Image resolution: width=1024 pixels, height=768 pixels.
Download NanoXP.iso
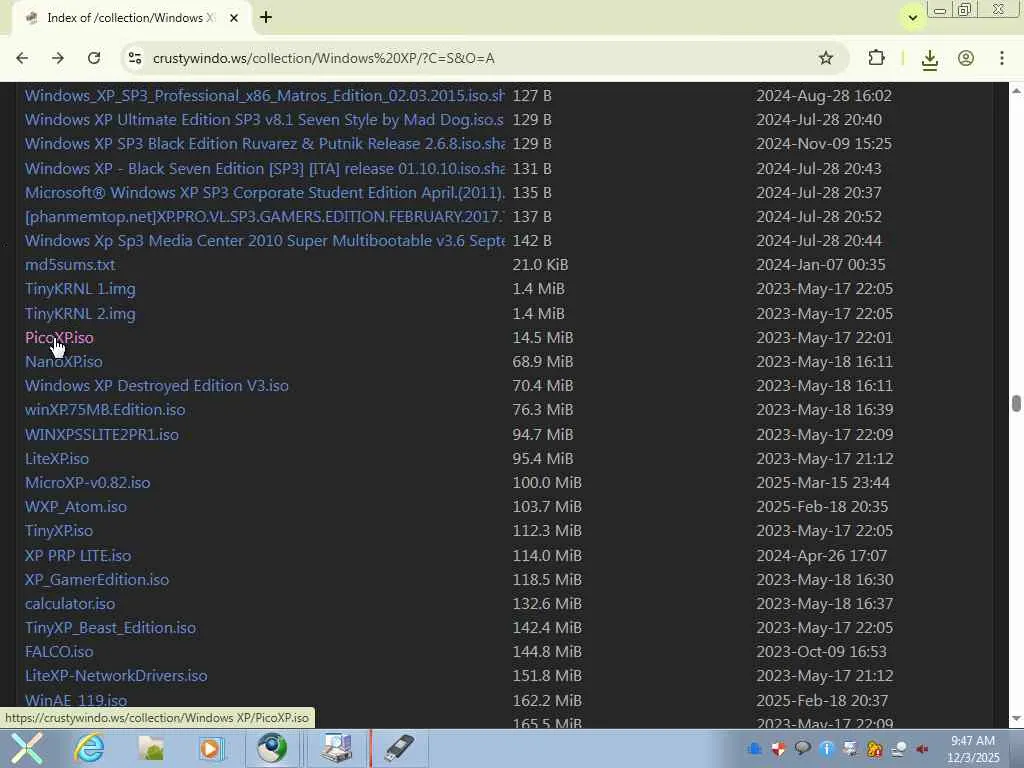point(63,362)
